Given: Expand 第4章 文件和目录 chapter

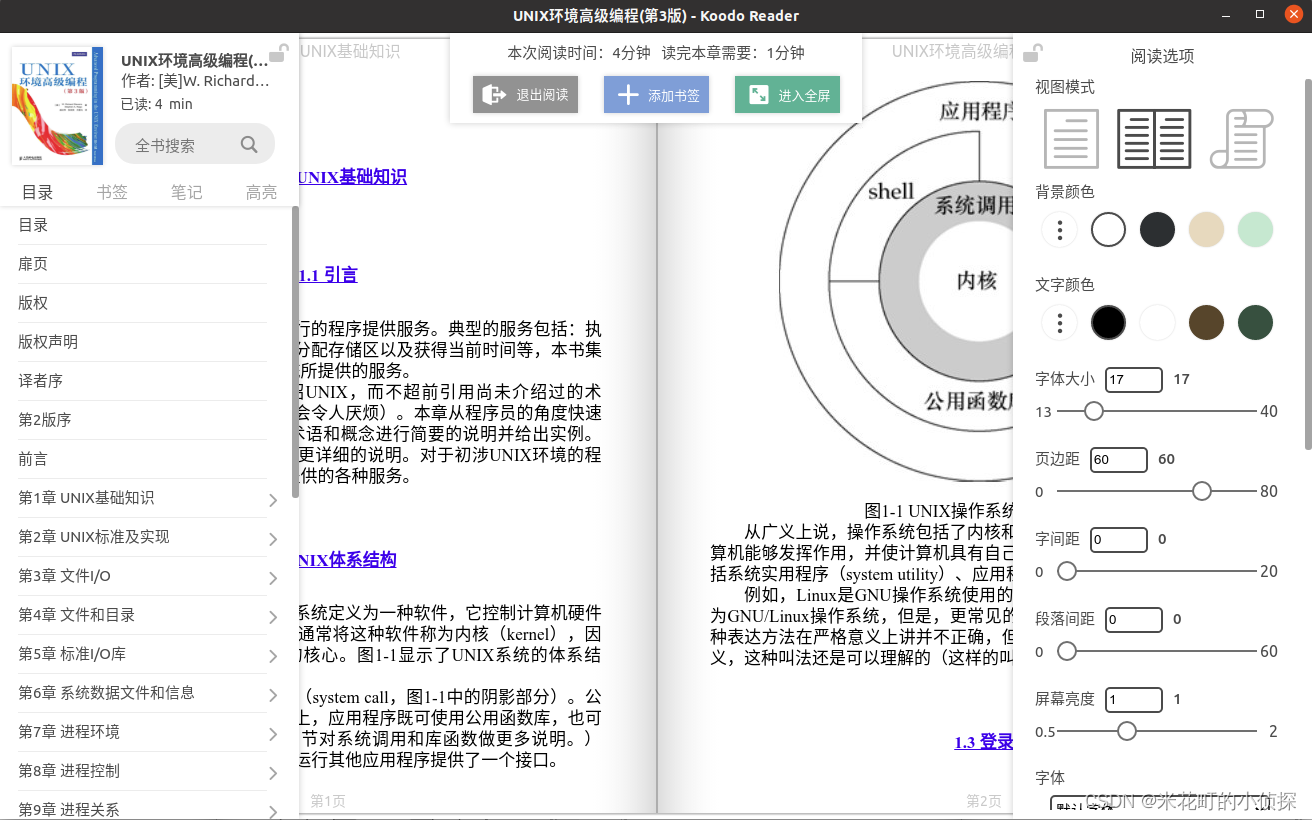Looking at the screenshot, I should pos(273,617).
